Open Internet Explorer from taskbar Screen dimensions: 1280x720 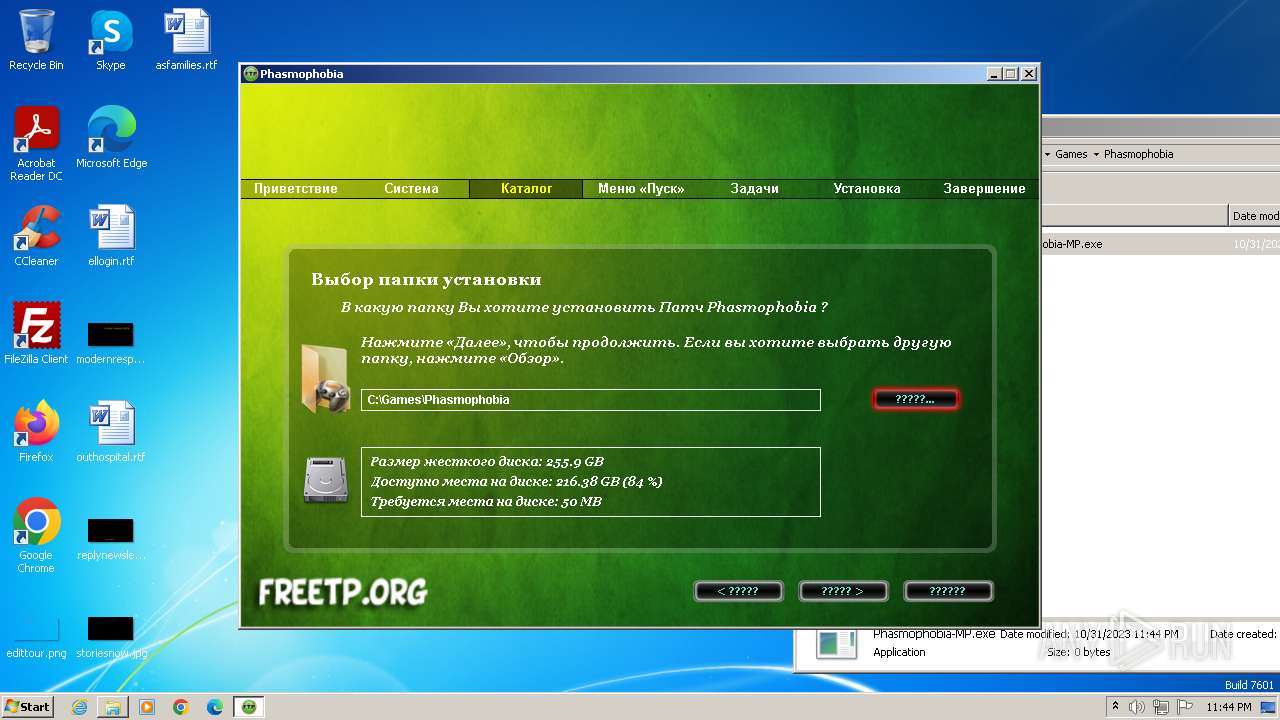click(79, 707)
